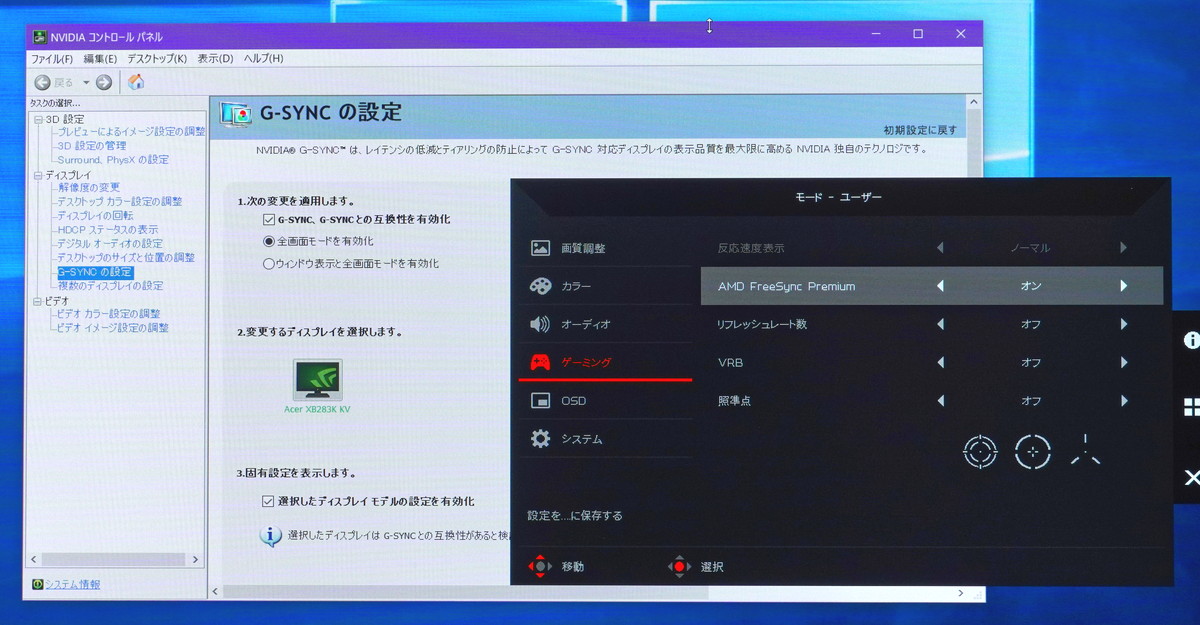Select プレビューによるイメージ設定の調整 in the task tree

131,132
